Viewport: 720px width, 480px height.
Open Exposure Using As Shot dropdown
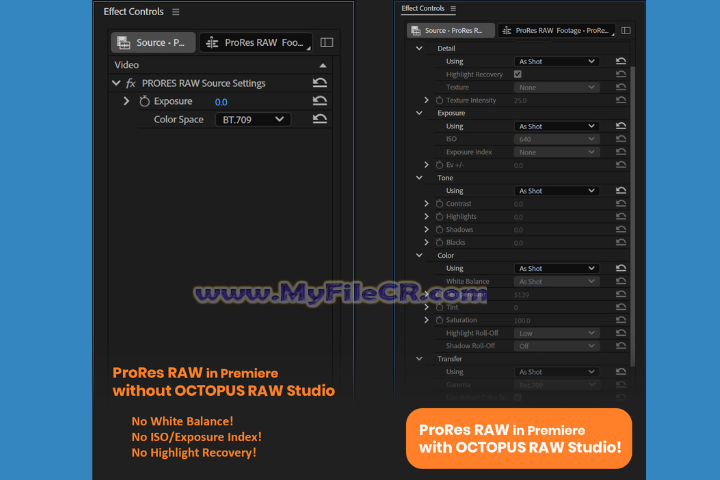click(556, 126)
